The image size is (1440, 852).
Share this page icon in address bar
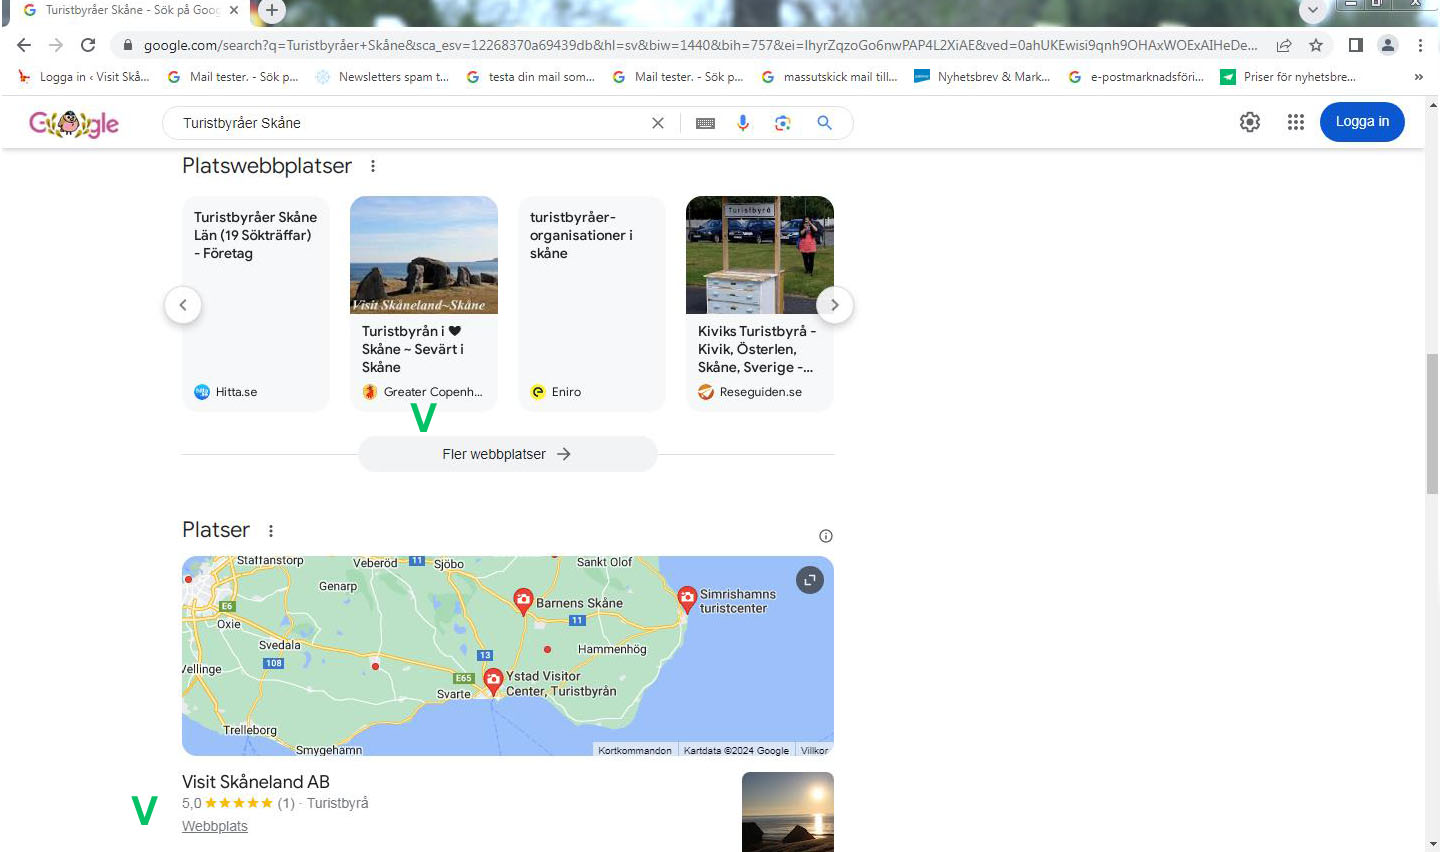point(1284,45)
